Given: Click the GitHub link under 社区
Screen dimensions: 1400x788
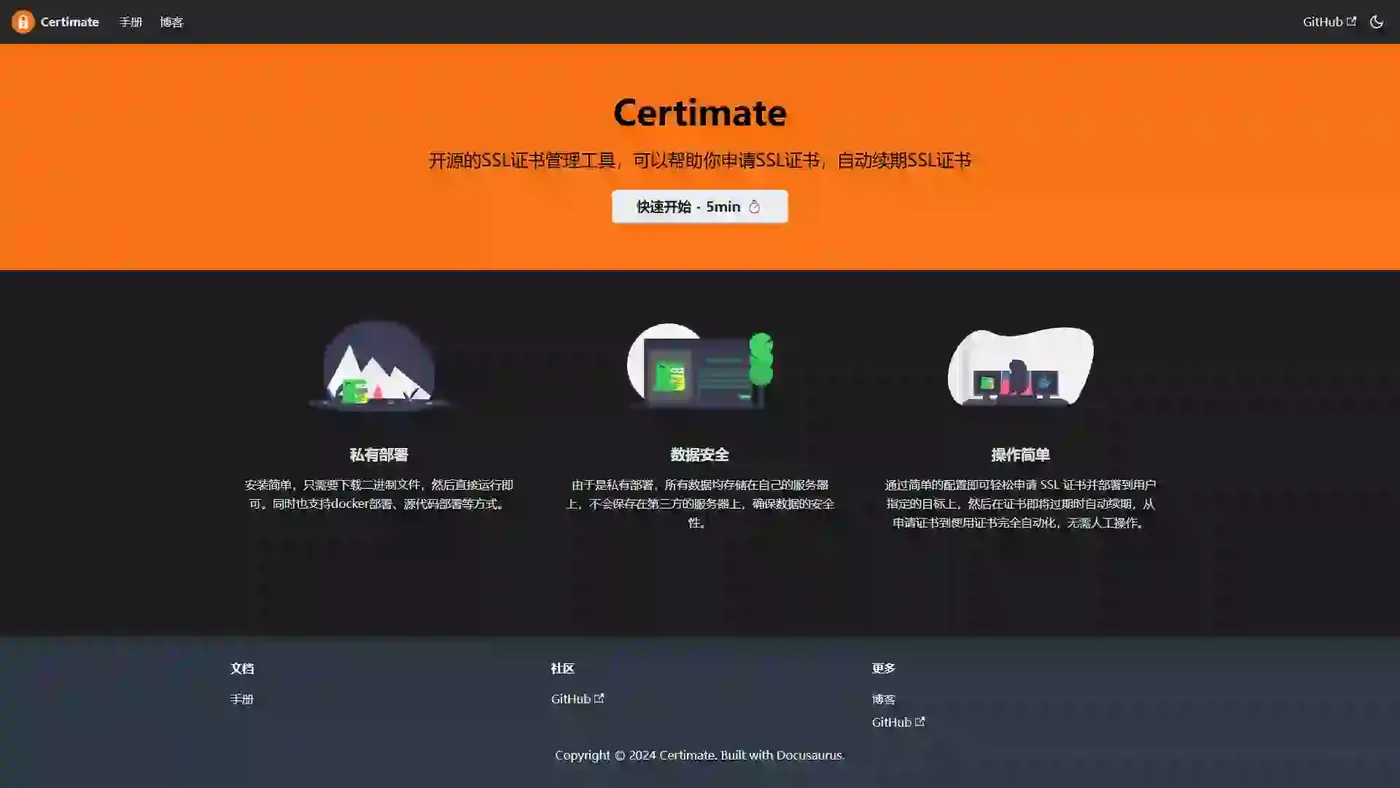Looking at the screenshot, I should [x=571, y=698].
